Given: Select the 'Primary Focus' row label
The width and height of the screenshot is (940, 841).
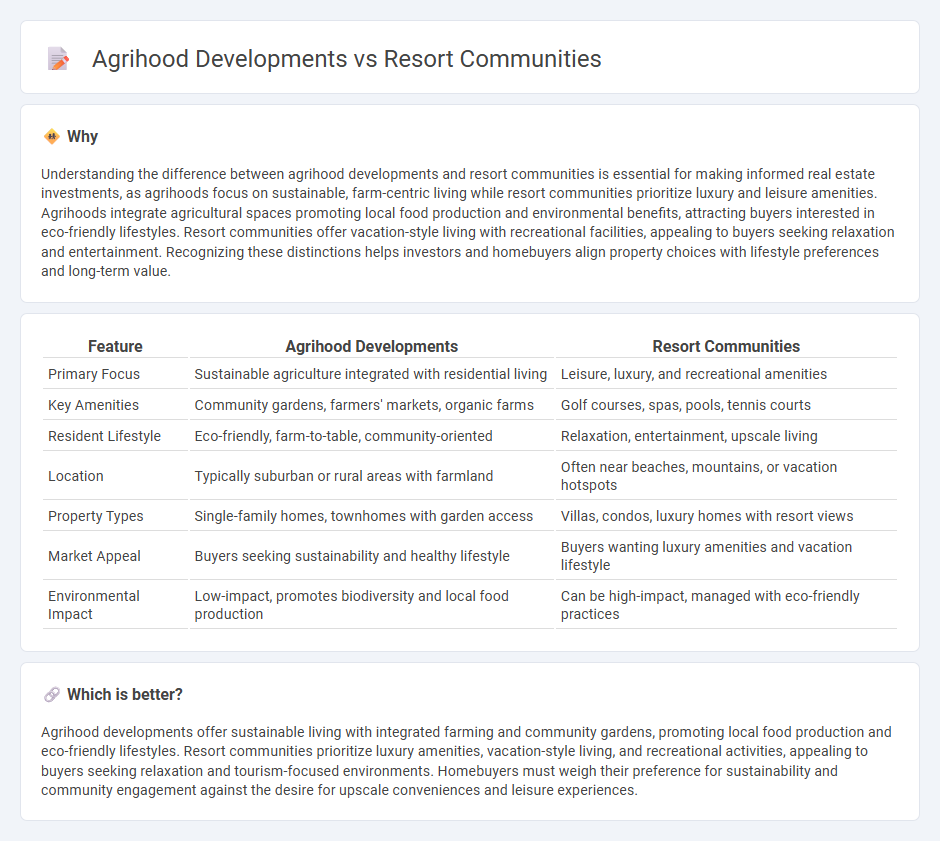Looking at the screenshot, I should pyautogui.click(x=94, y=374).
